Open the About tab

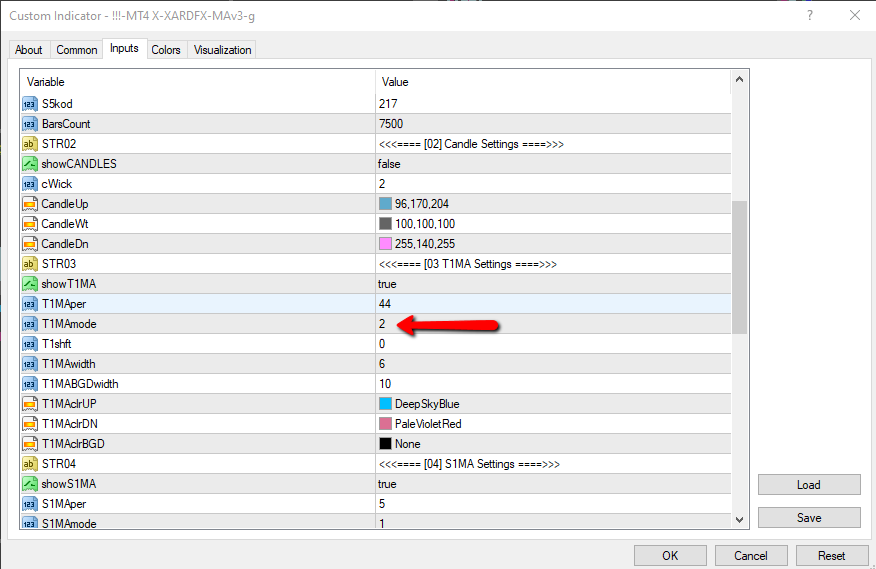pyautogui.click(x=28, y=50)
